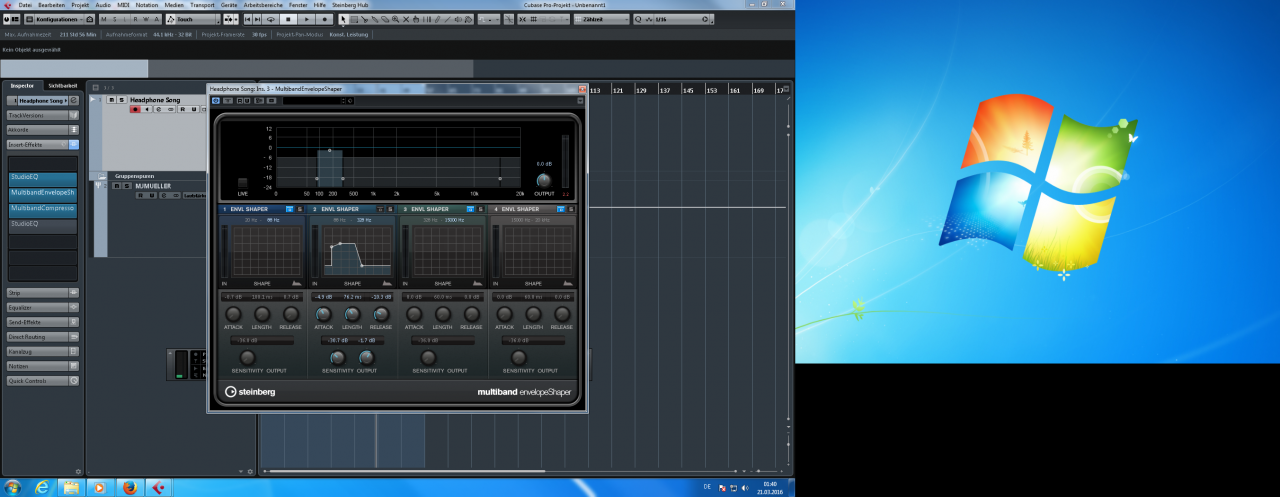Solo the MJMUELLER group track
1280x497 pixels.
(x=126, y=185)
